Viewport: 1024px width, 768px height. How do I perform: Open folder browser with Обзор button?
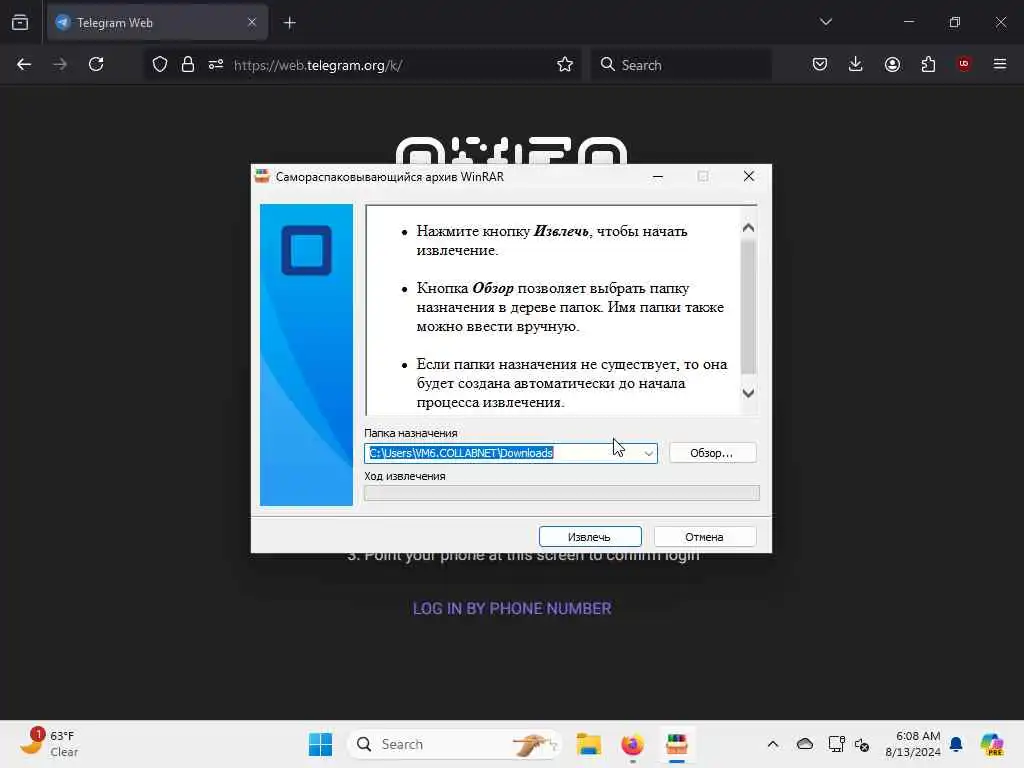(x=712, y=453)
